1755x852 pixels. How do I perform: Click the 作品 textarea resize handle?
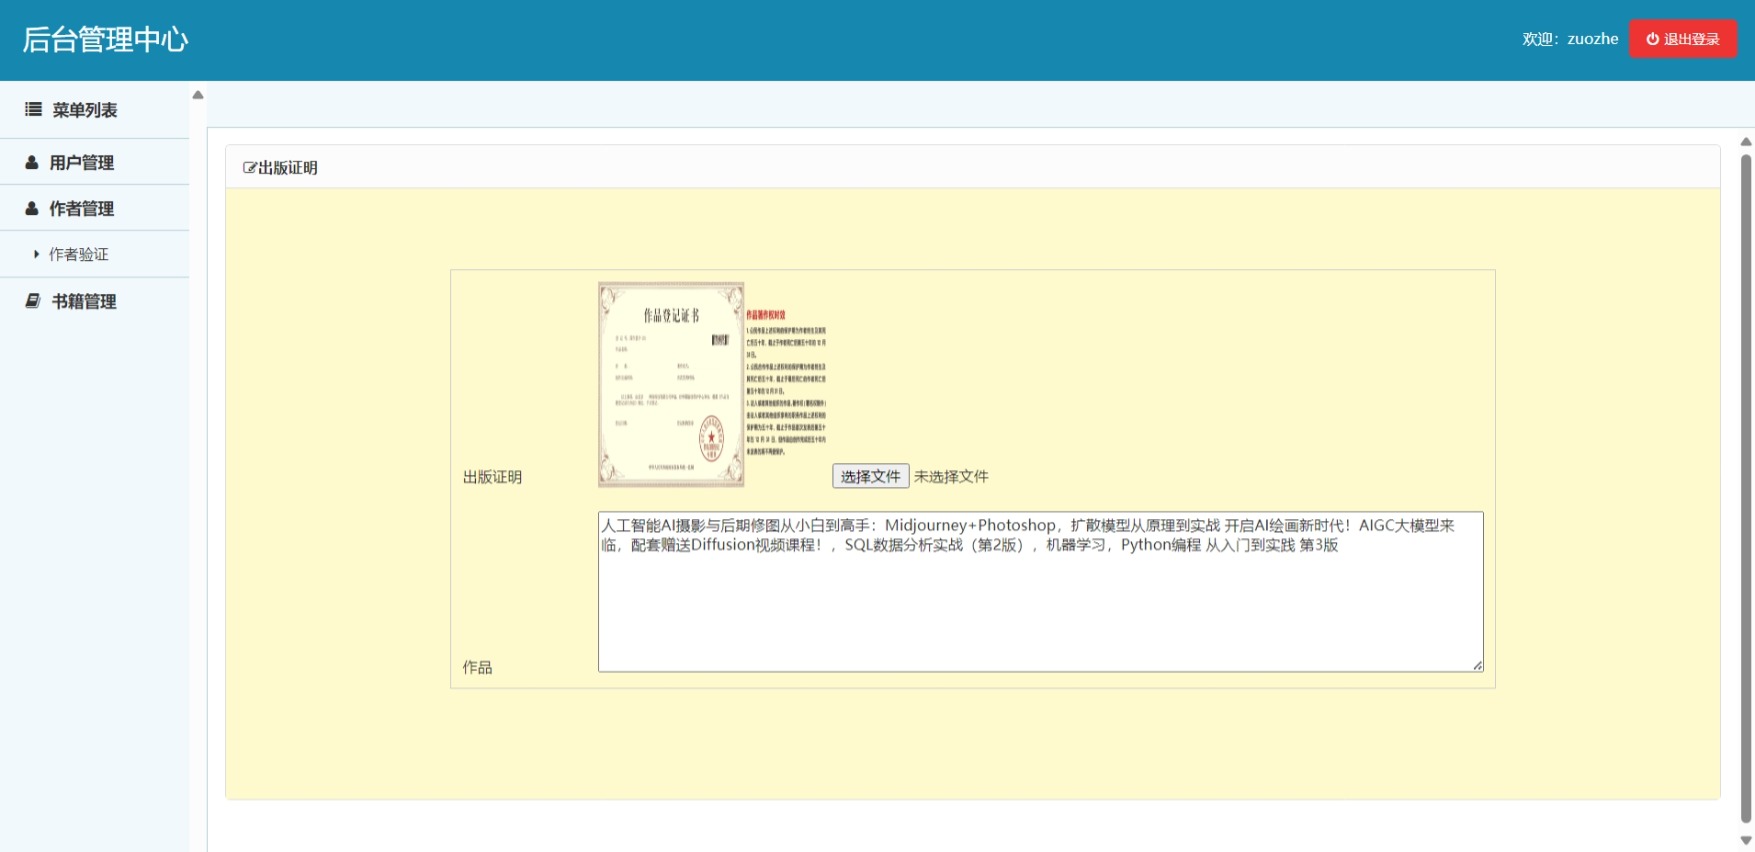point(1477,665)
